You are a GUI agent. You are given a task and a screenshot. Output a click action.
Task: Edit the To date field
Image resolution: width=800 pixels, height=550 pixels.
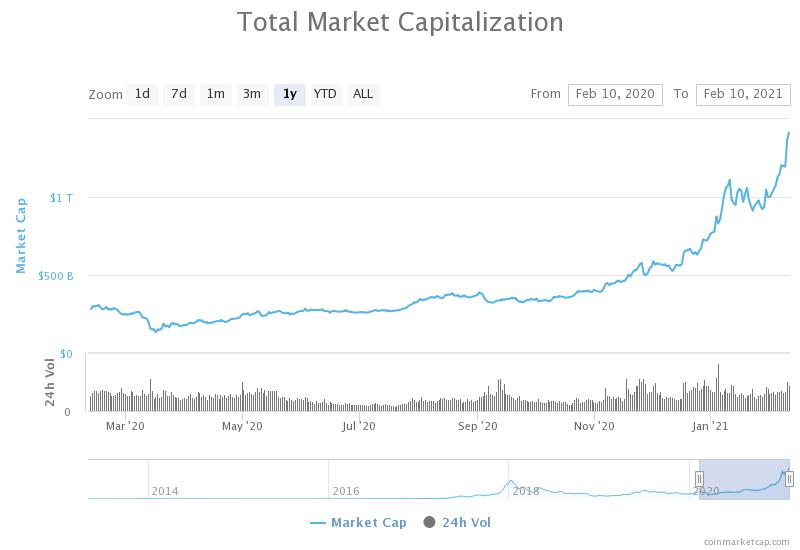[x=742, y=94]
